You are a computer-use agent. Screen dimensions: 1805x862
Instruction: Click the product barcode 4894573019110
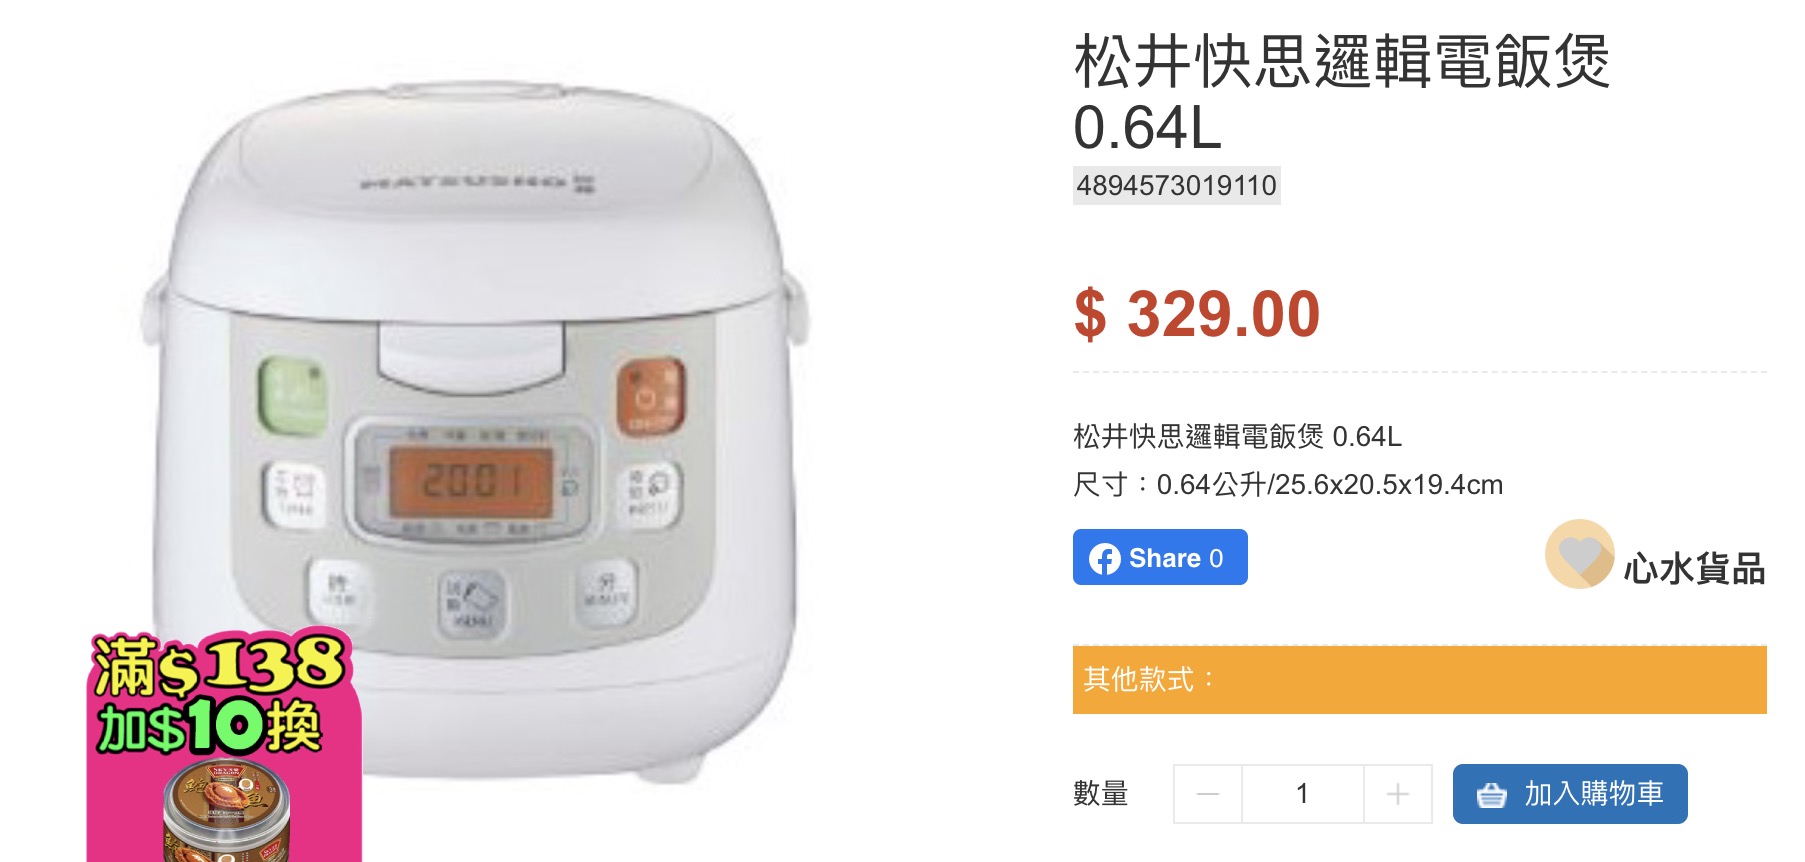pyautogui.click(x=1177, y=186)
